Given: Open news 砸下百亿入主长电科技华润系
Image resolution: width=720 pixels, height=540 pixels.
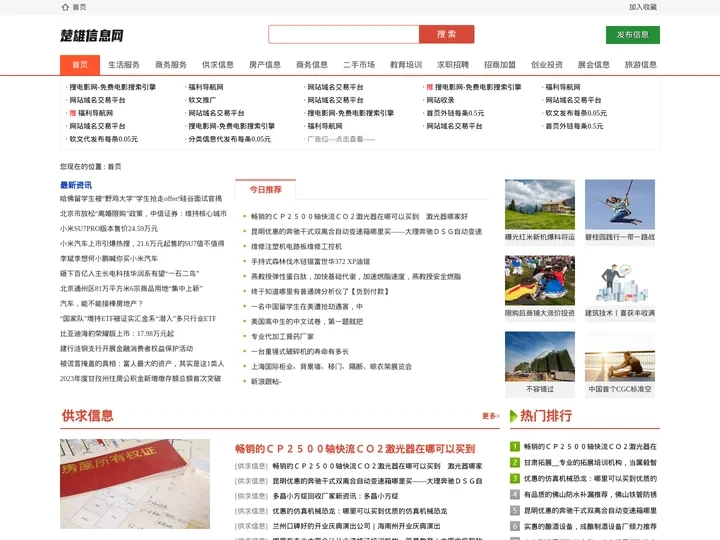Looking at the screenshot, I should 129,273.
